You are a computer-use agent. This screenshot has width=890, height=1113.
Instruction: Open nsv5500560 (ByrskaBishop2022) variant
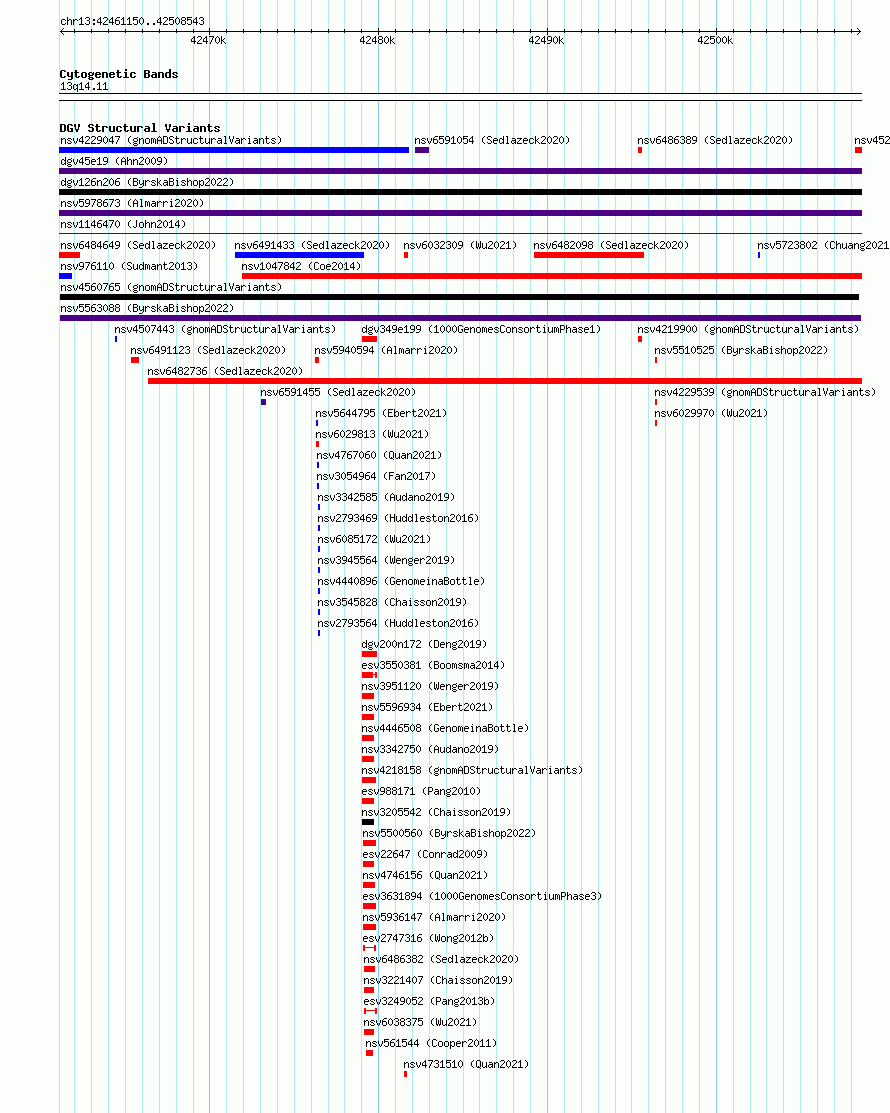click(x=449, y=833)
